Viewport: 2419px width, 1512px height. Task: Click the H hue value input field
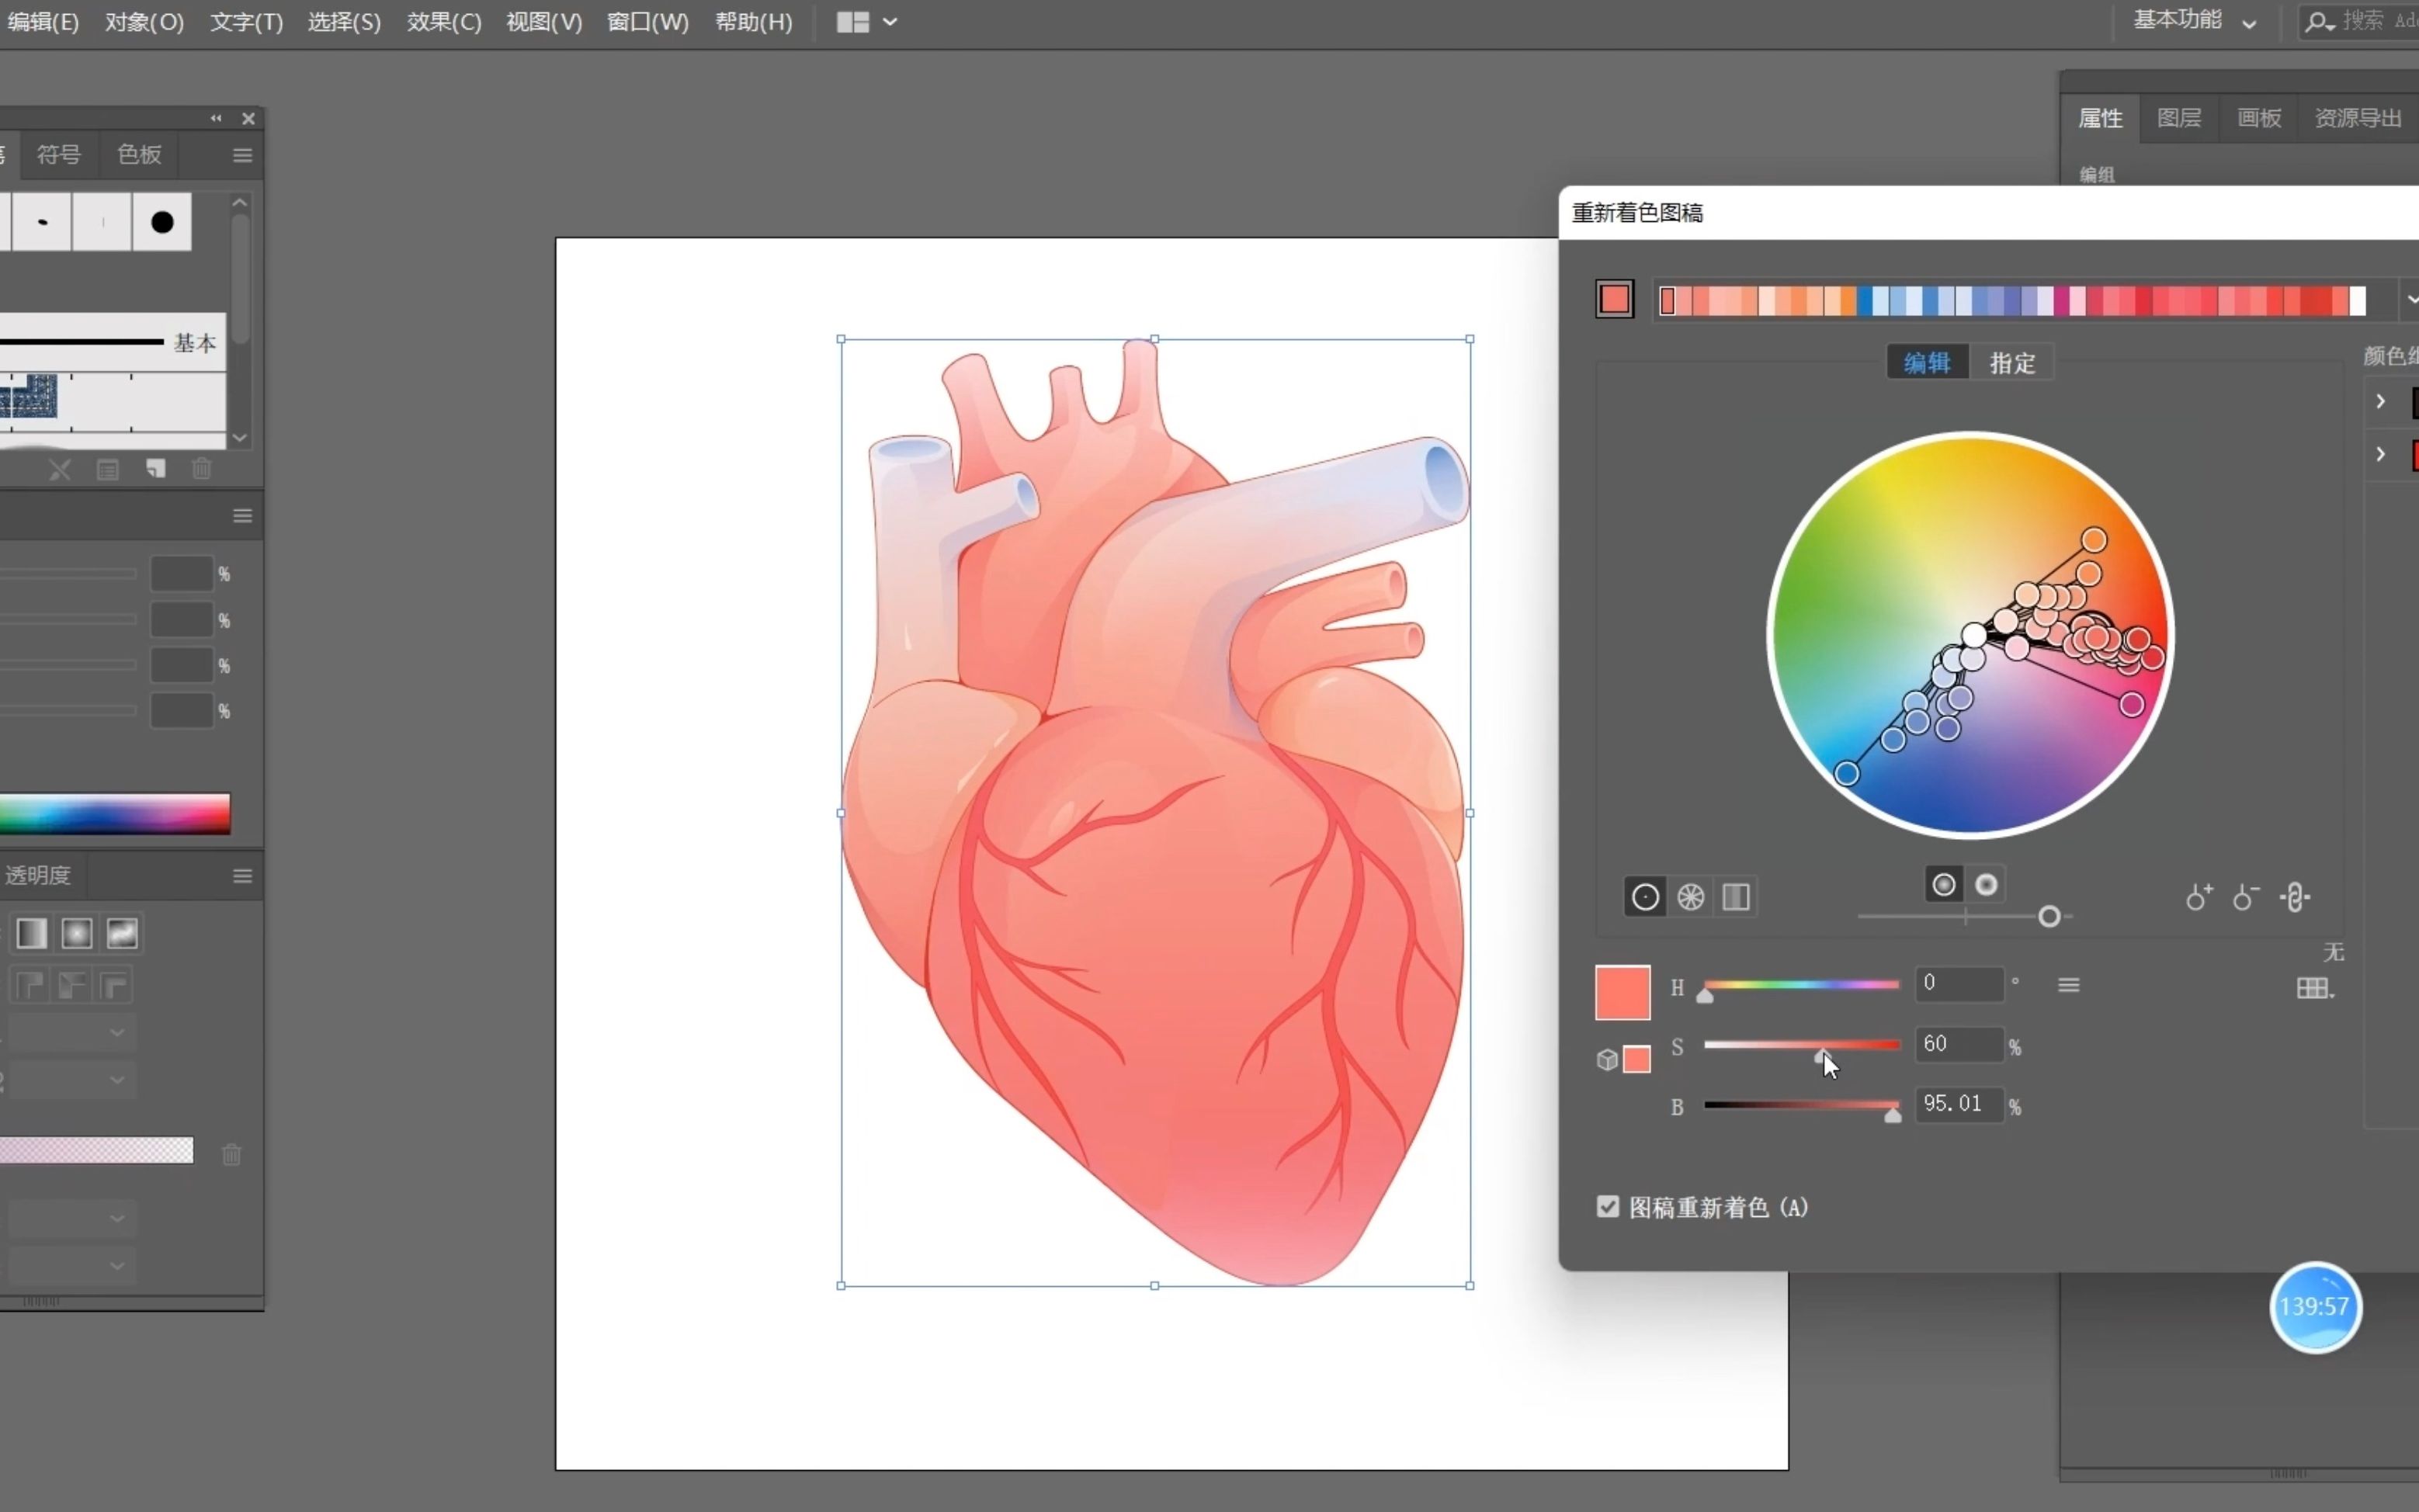click(x=1956, y=983)
